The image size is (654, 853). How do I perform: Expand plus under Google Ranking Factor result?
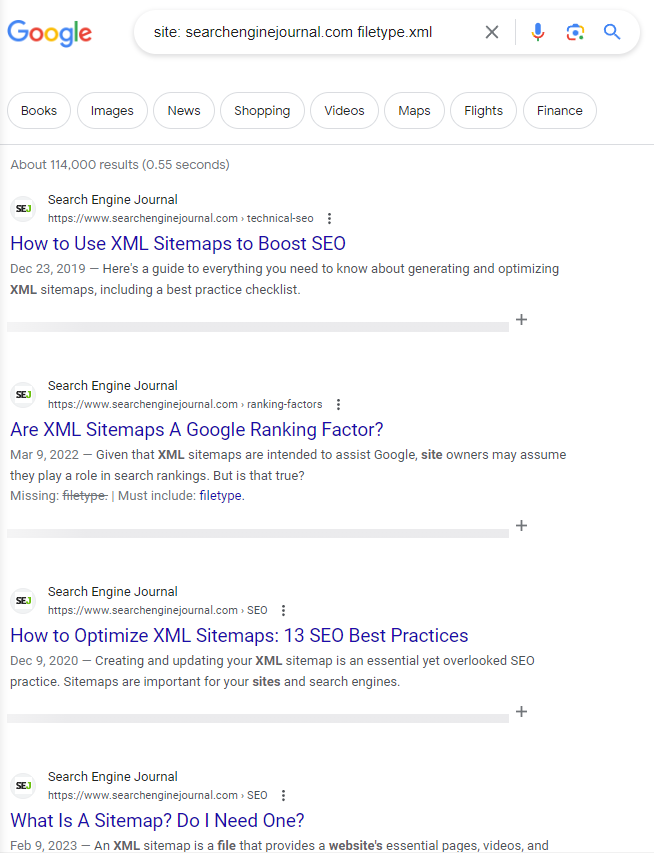521,526
